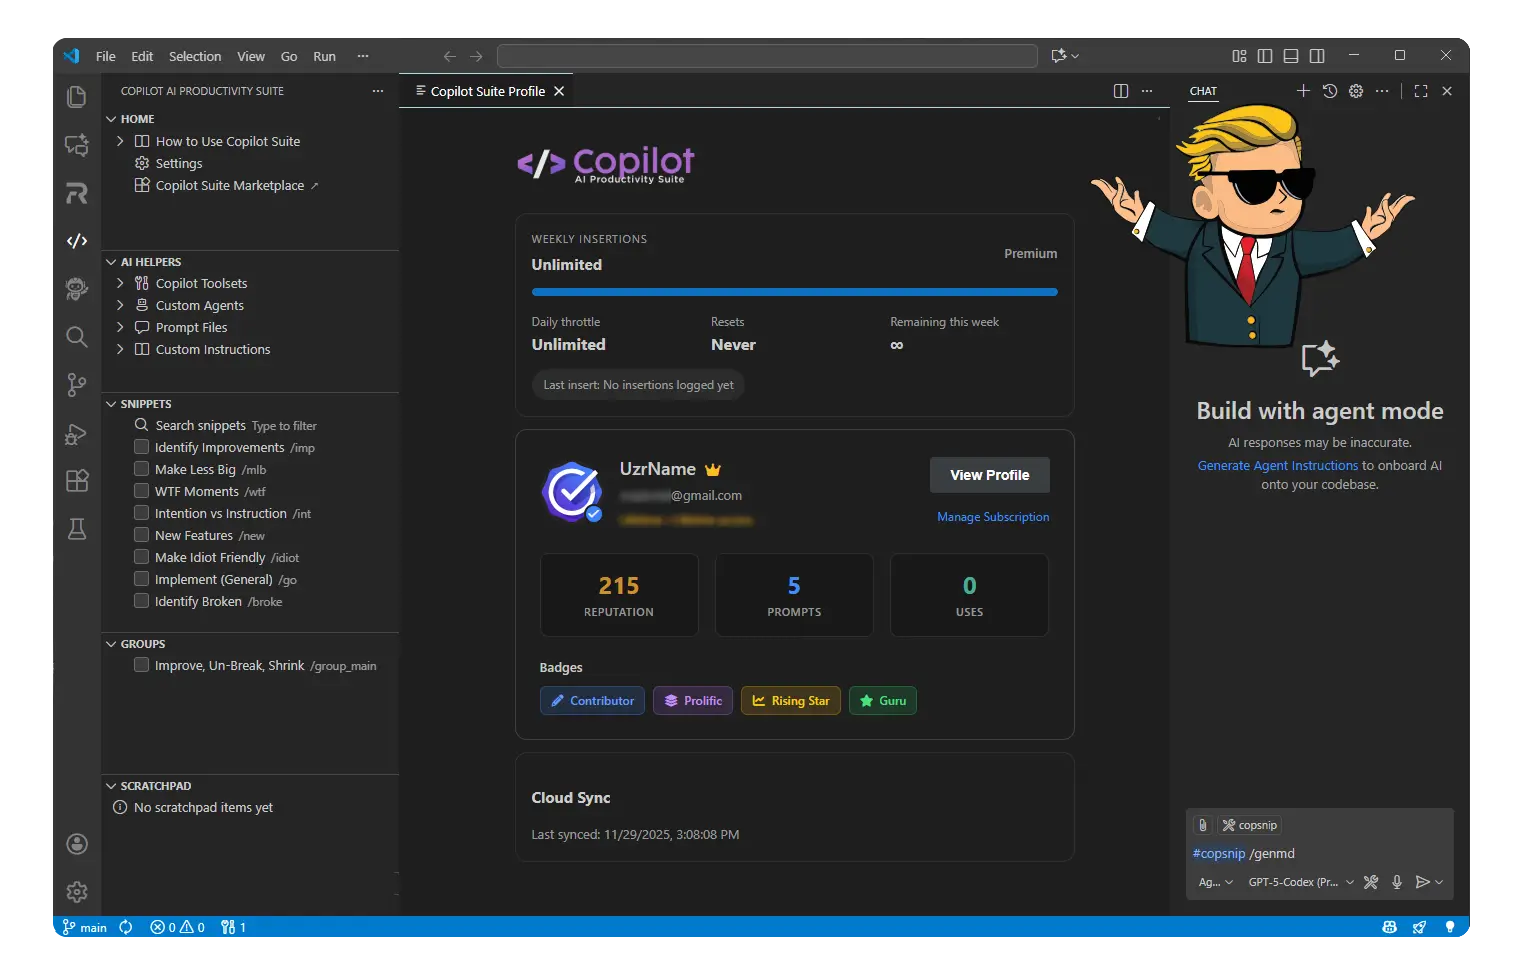Image resolution: width=1521 pixels, height=978 pixels.
Task: Send the chat message arrow
Action: [1422, 882]
